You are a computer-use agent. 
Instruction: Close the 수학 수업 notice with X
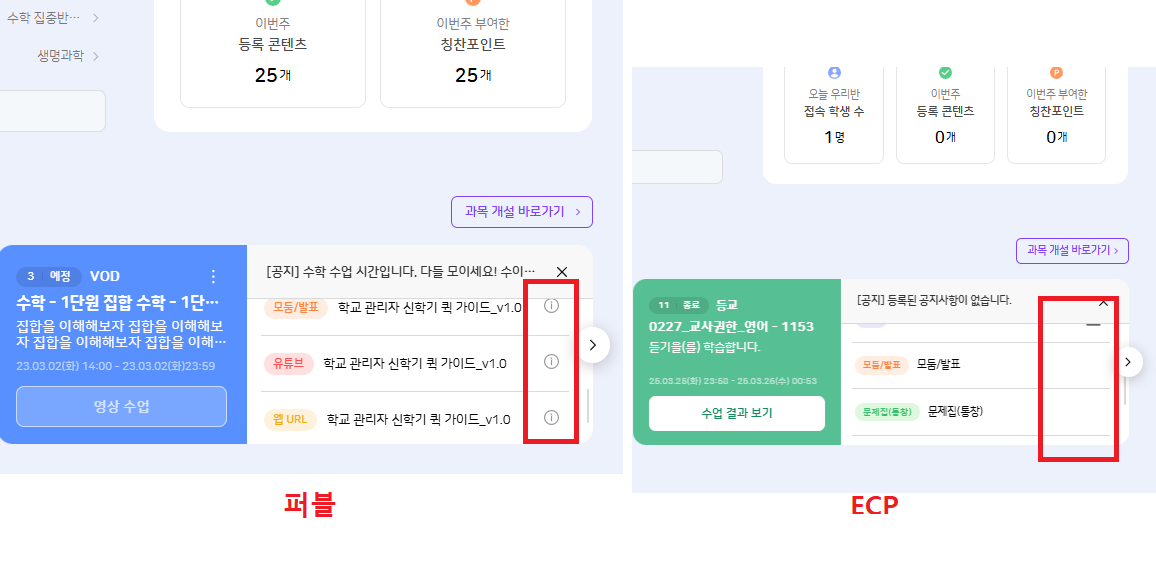click(562, 271)
